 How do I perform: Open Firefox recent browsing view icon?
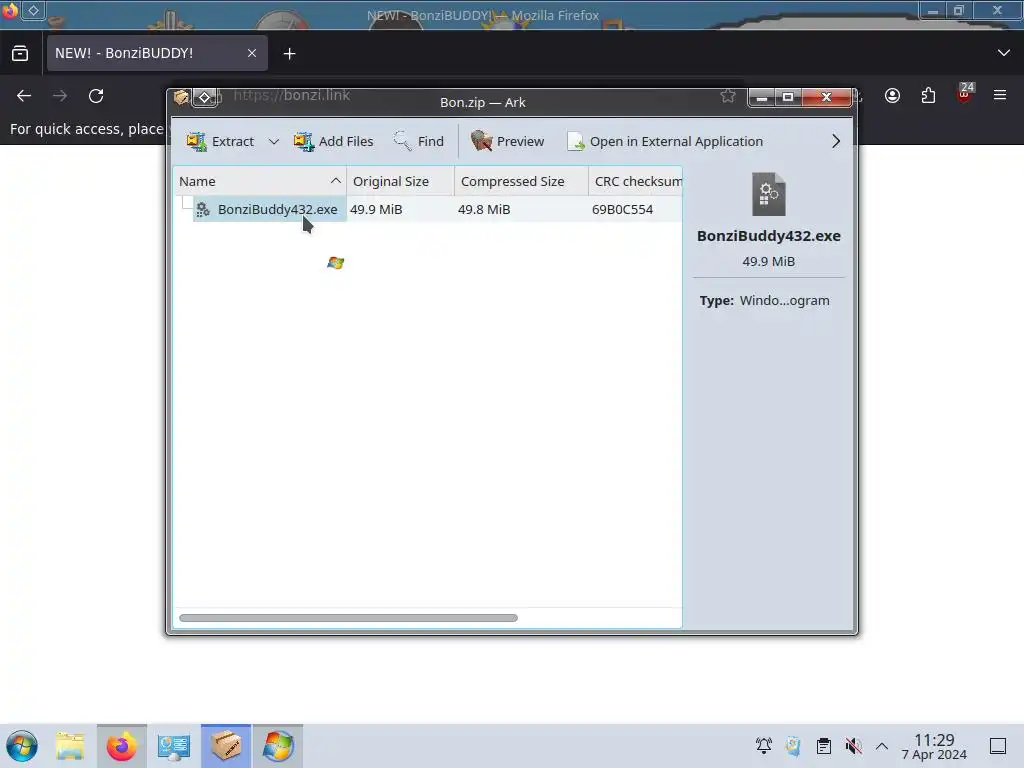click(20, 54)
